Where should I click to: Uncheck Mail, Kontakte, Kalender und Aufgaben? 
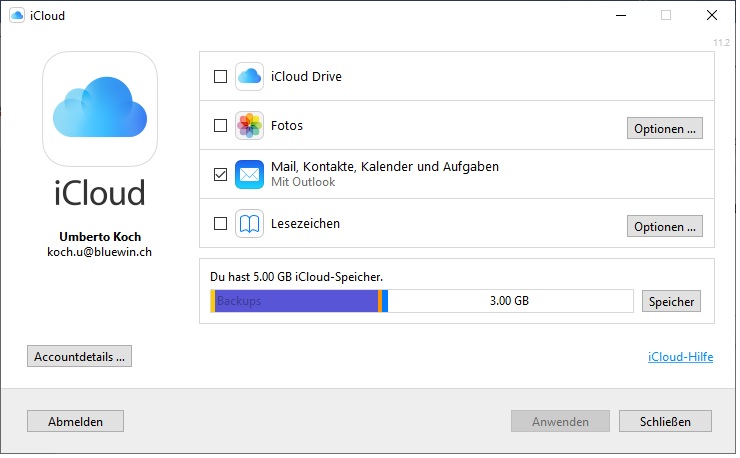tap(220, 175)
